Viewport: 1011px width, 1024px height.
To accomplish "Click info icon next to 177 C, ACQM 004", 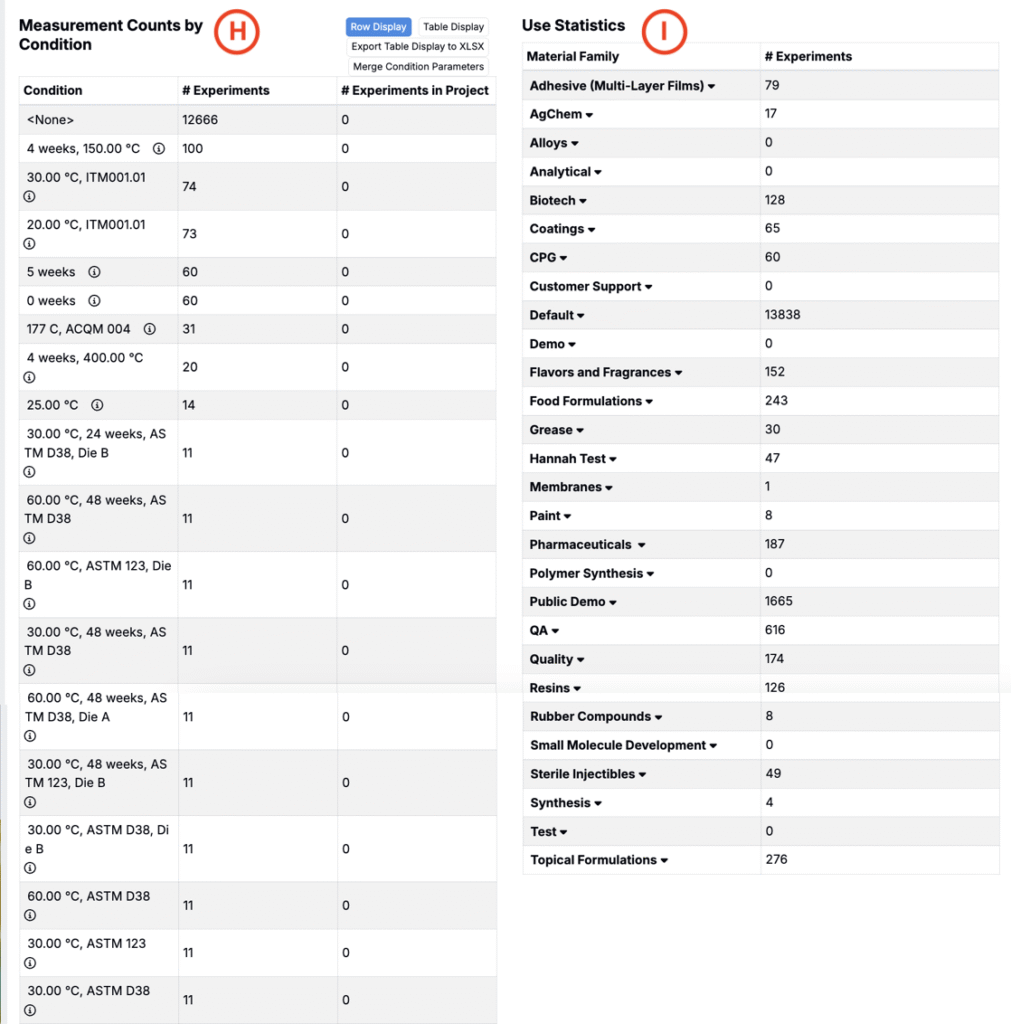I will (150, 329).
